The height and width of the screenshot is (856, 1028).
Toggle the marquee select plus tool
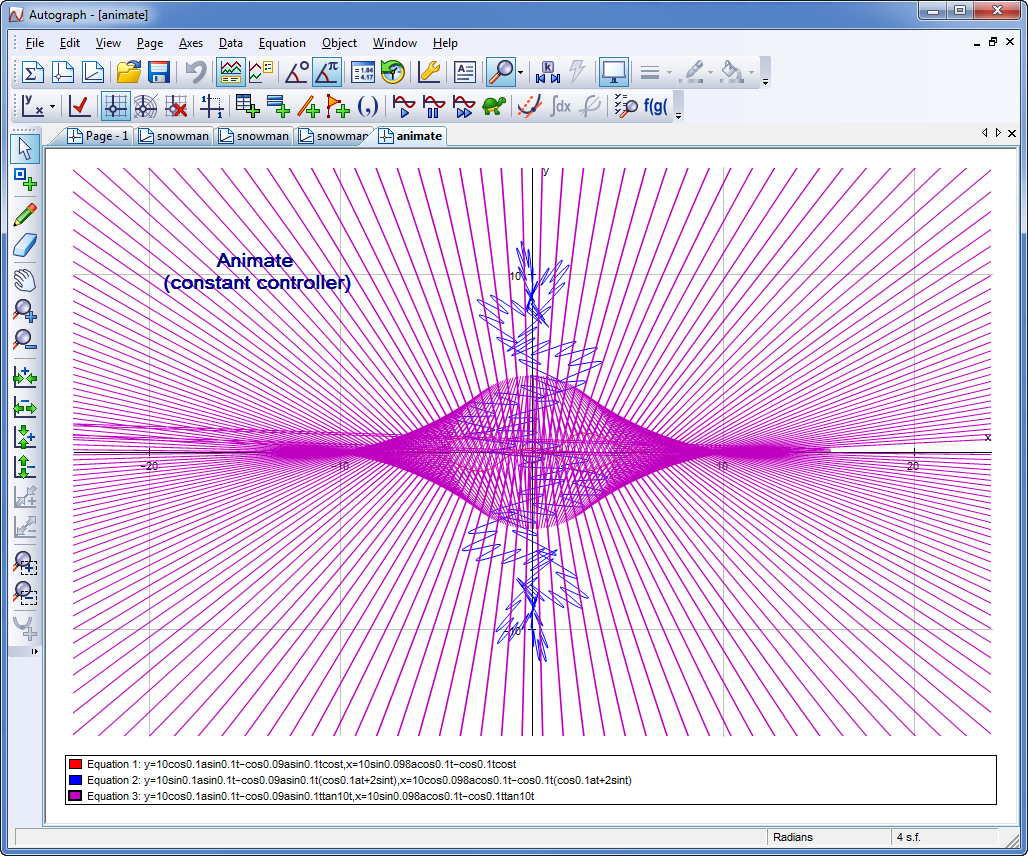[25, 179]
